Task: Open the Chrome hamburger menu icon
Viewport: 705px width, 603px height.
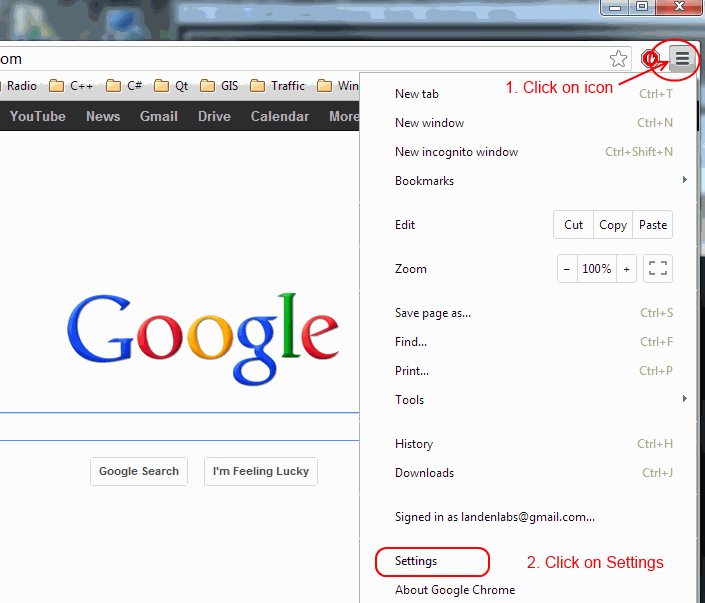Action: pos(682,58)
